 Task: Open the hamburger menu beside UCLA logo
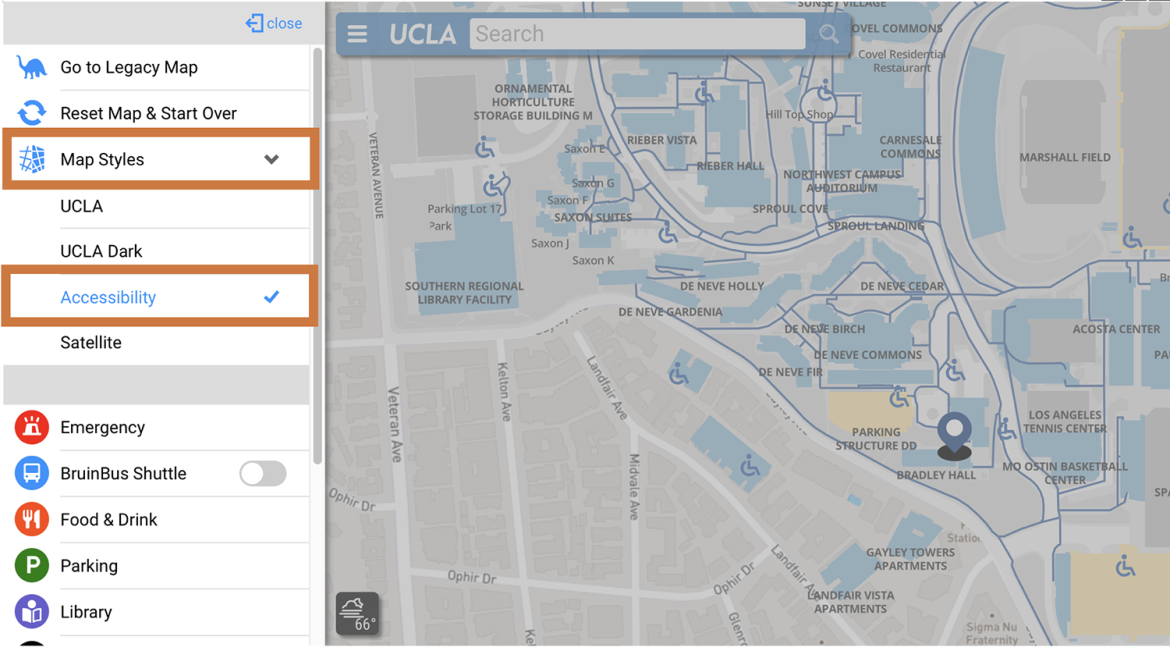pos(357,34)
